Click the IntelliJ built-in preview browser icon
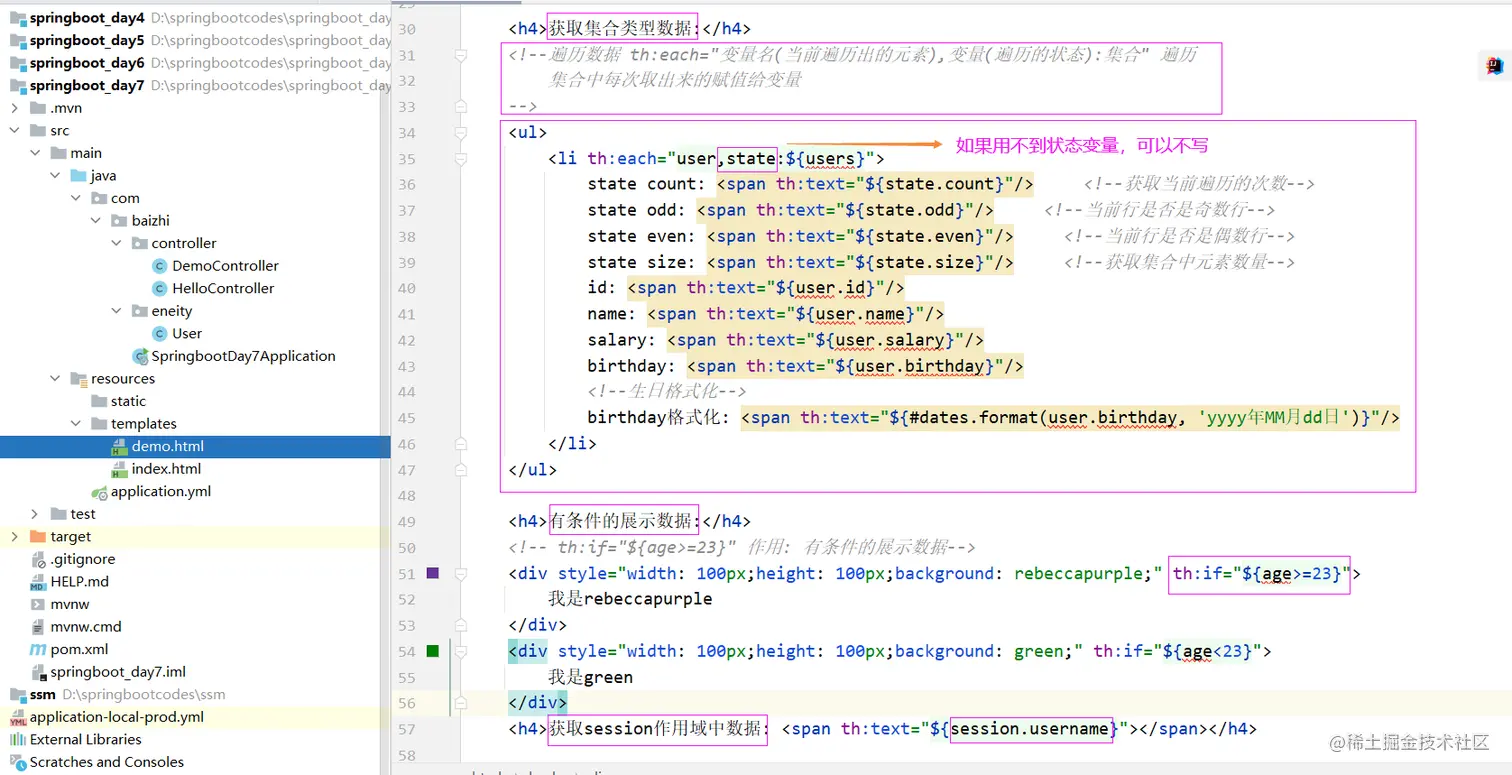This screenshot has height=775, width=1512. coord(1494,66)
